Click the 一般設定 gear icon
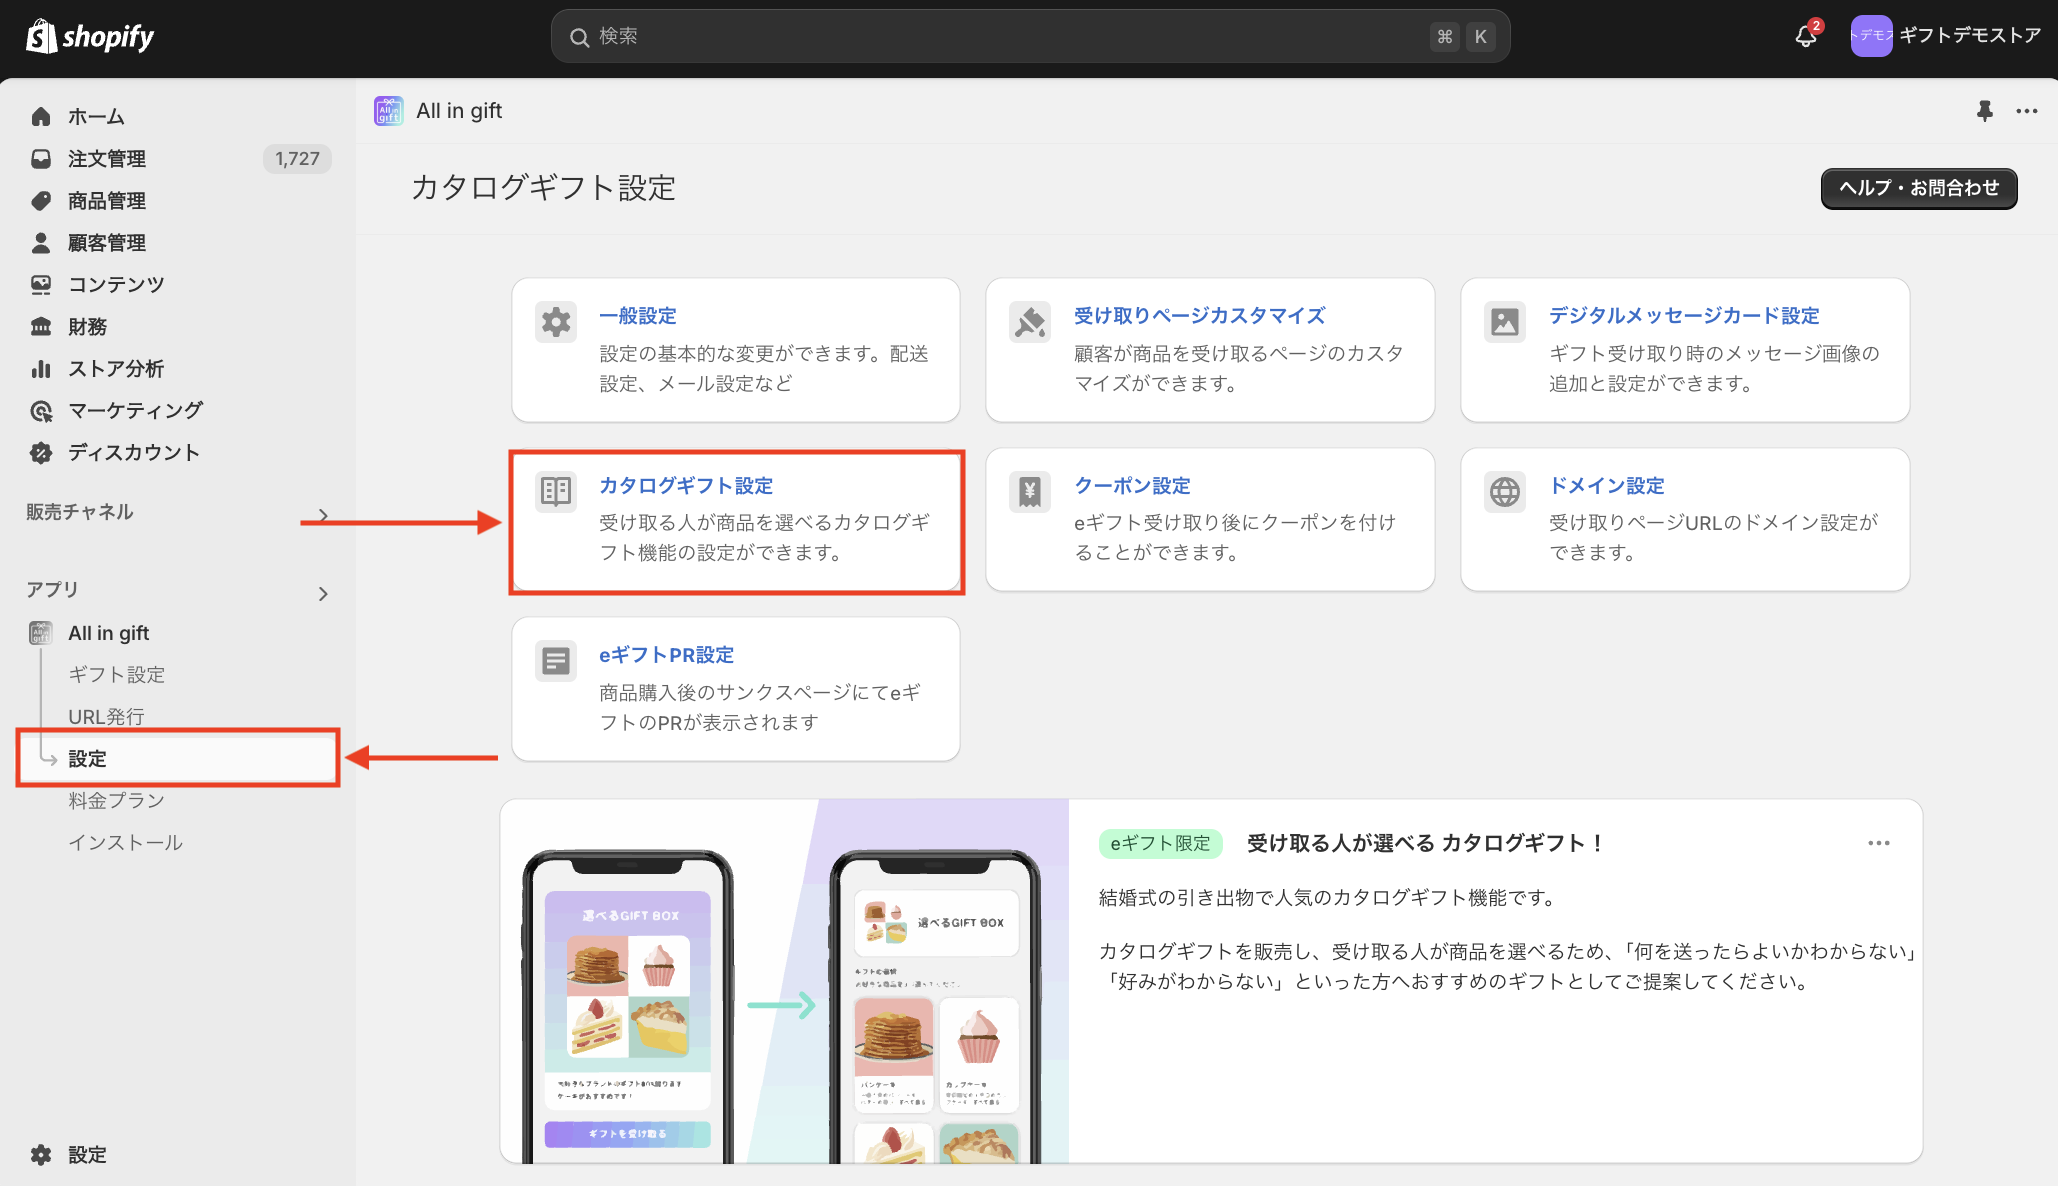The height and width of the screenshot is (1186, 2058). pos(556,322)
